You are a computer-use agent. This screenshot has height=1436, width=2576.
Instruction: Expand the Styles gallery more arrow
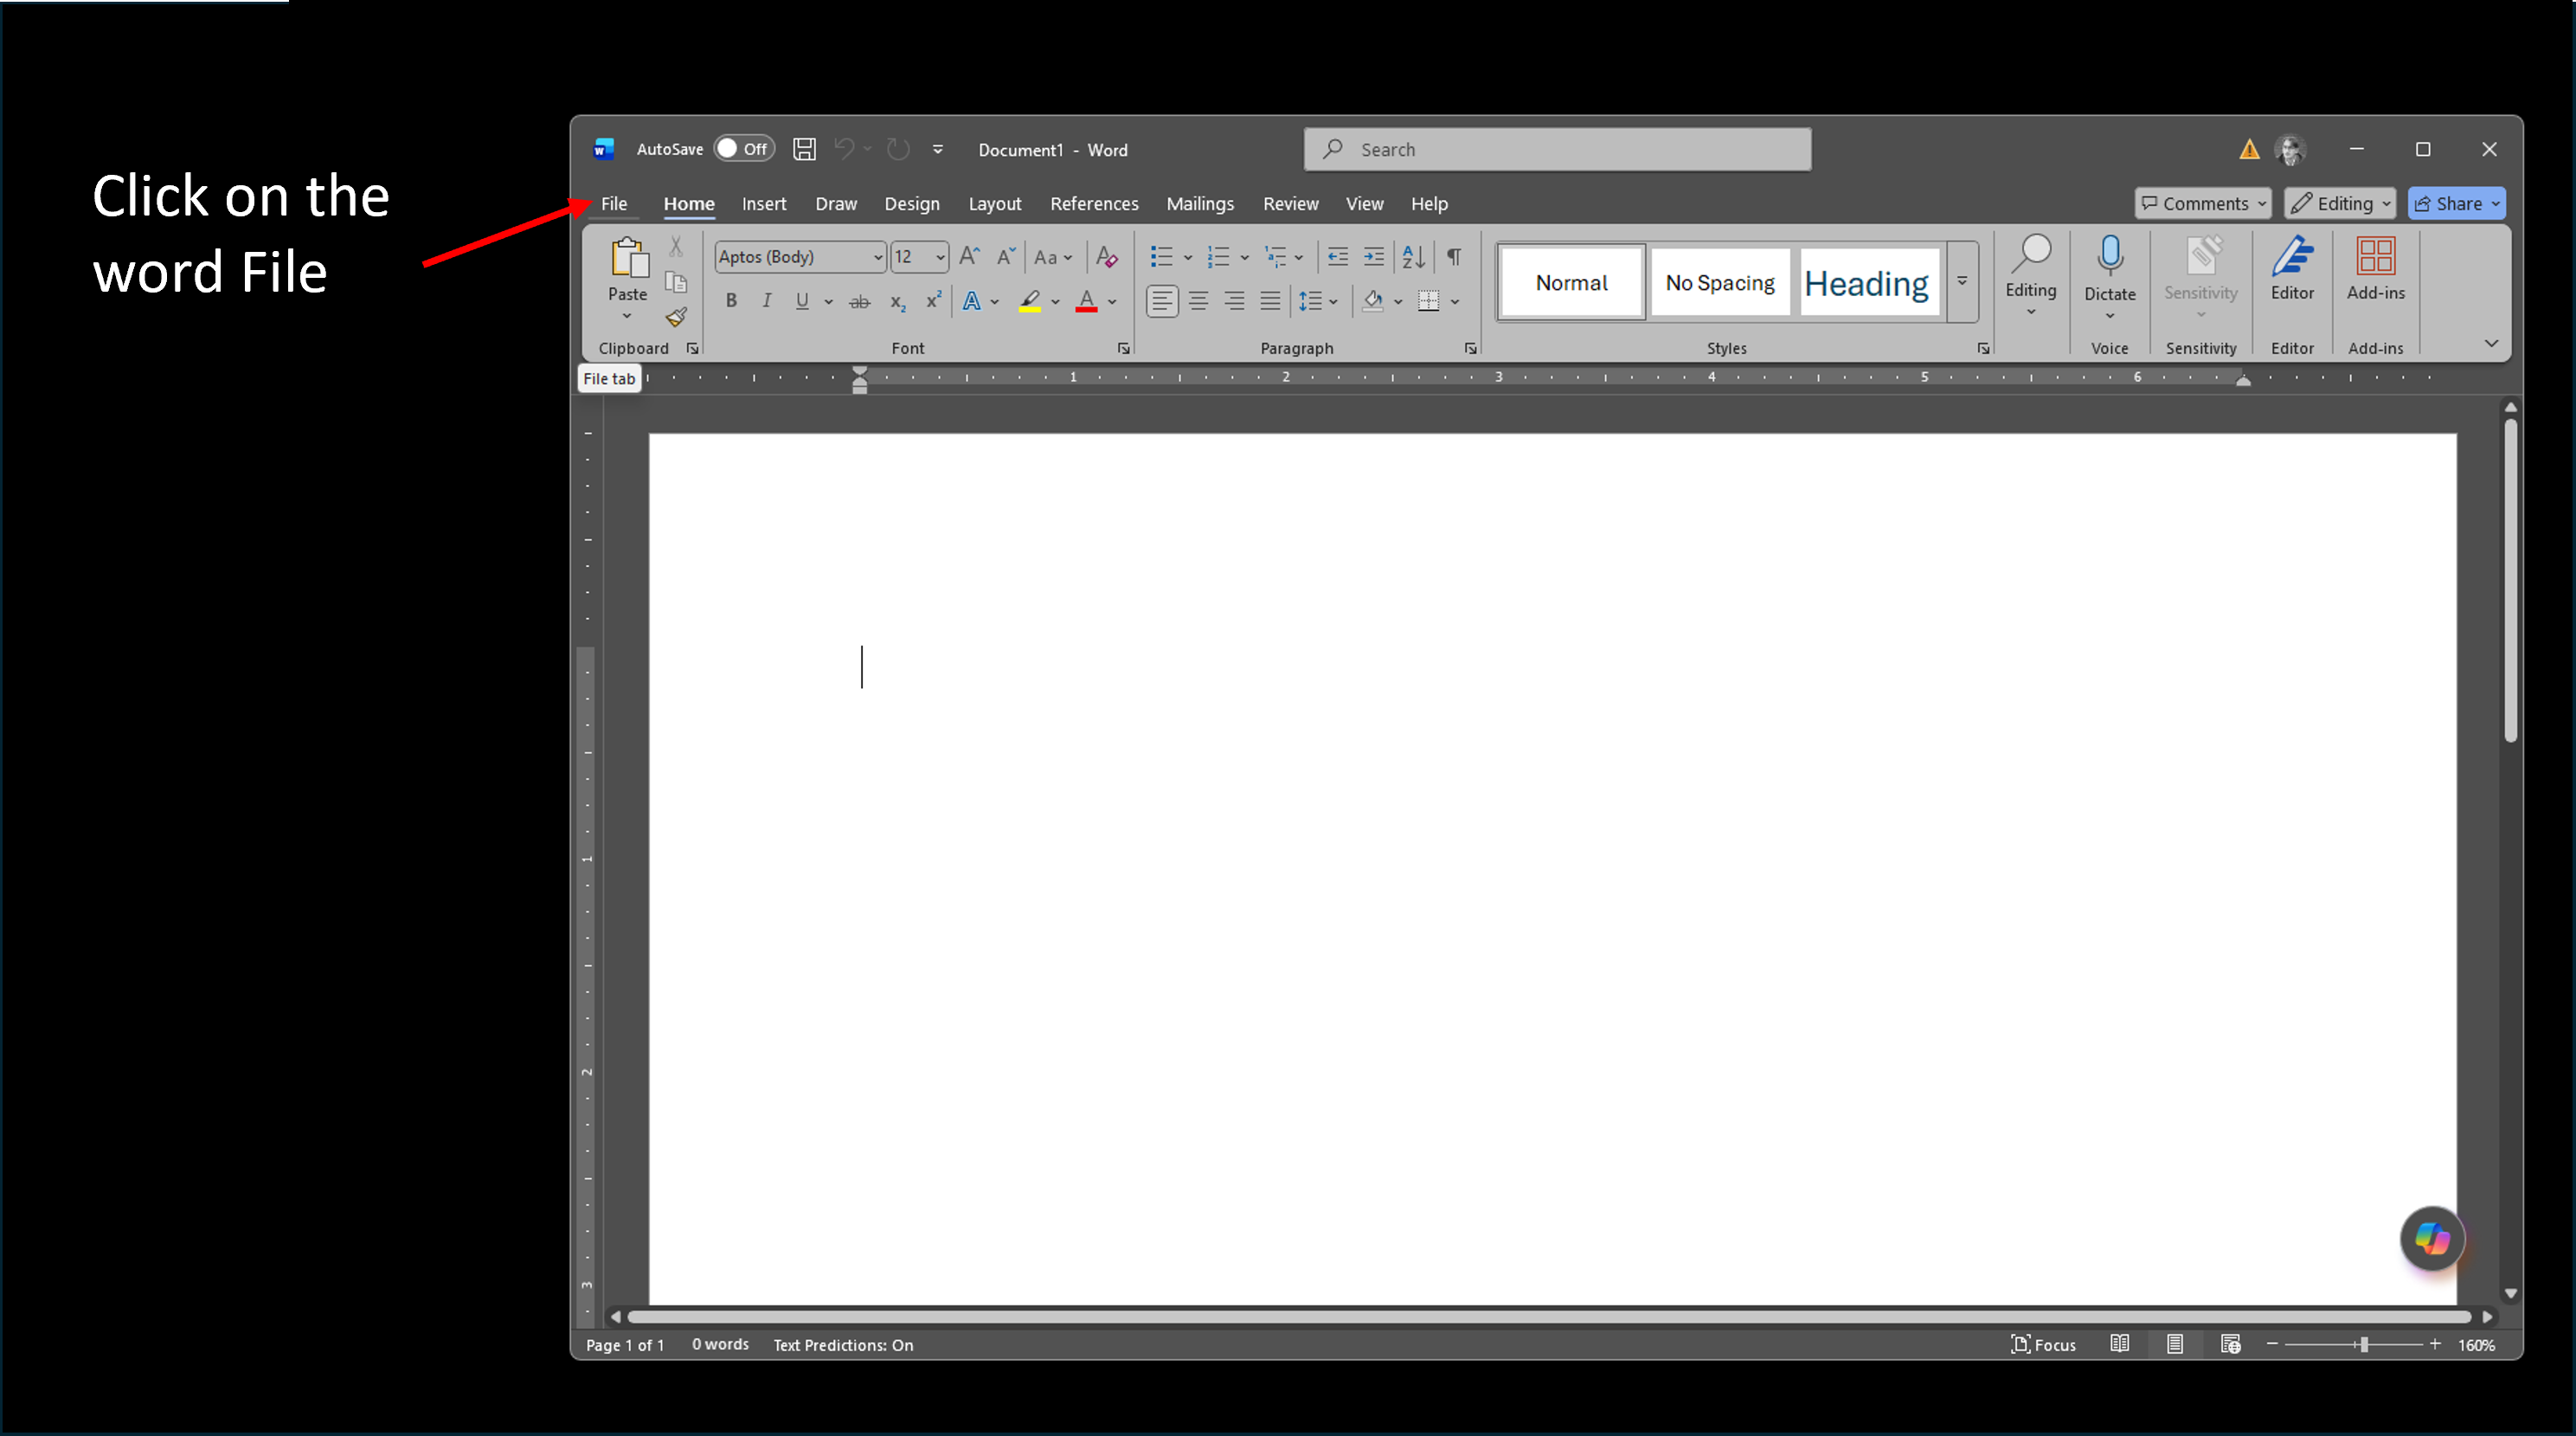[x=1962, y=283]
